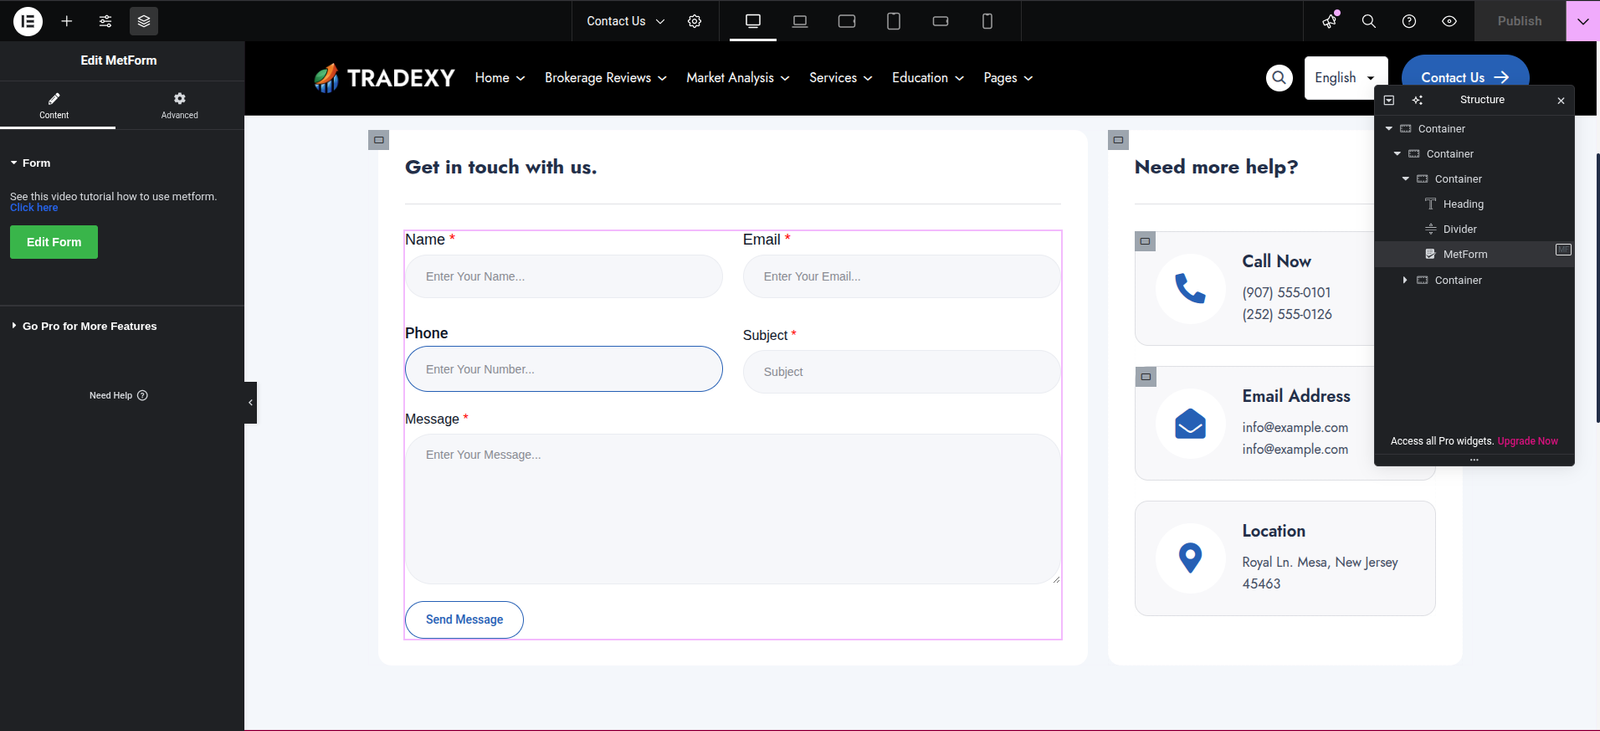Open Publish options dropdown arrow
1600x731 pixels.
(x=1582, y=21)
